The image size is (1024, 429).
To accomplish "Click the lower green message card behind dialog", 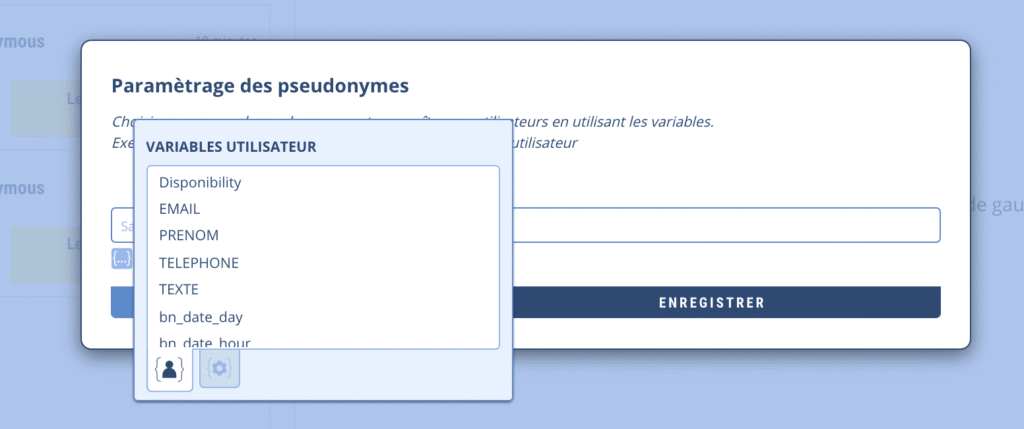I will tap(45, 254).
